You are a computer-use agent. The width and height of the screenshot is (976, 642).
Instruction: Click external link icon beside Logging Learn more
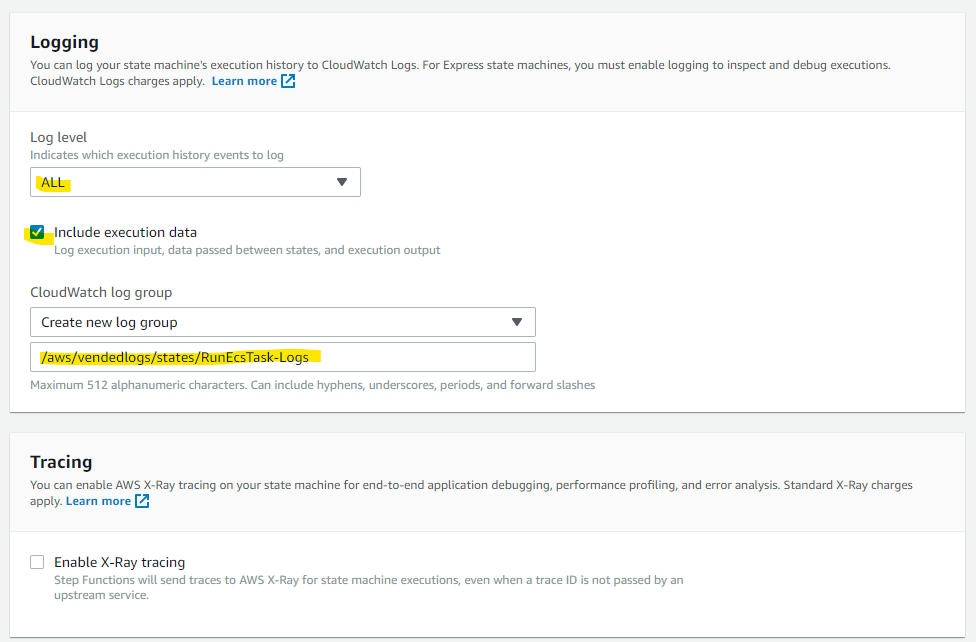tap(286, 80)
